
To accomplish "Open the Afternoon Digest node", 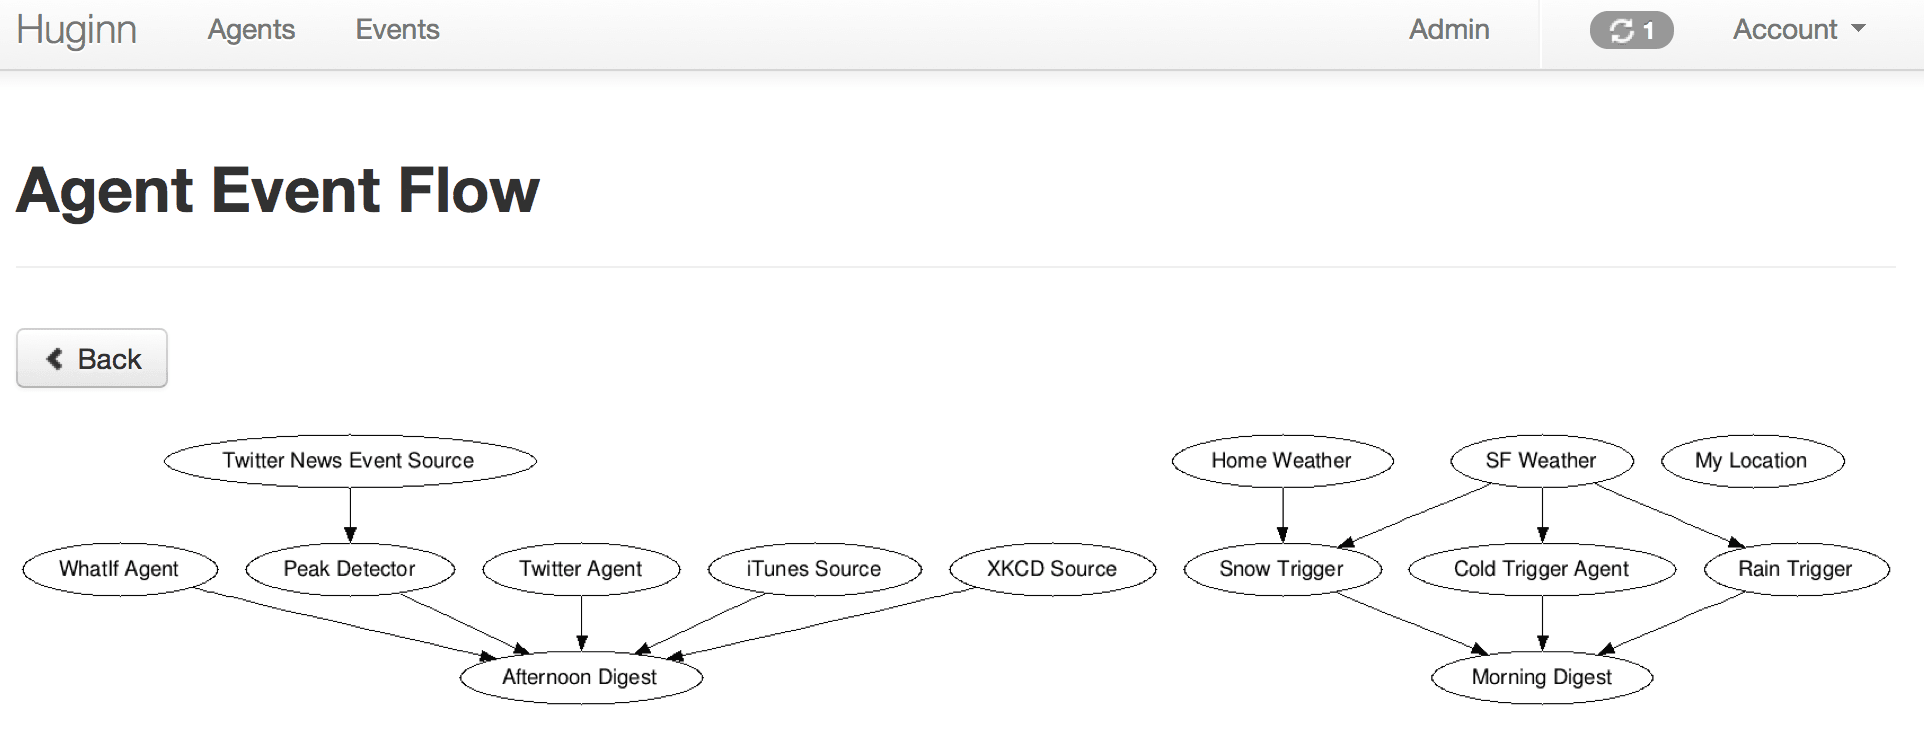I will pyautogui.click(x=580, y=677).
